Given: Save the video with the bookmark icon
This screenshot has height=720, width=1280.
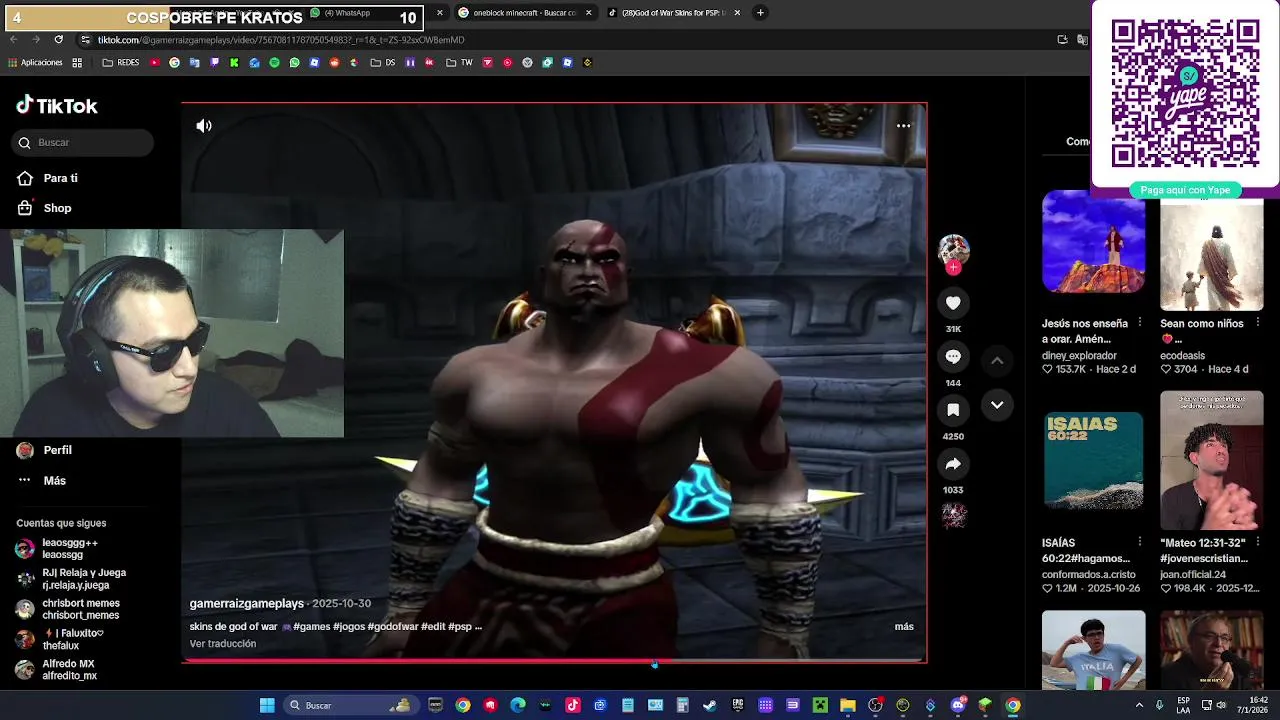Looking at the screenshot, I should click(x=953, y=410).
